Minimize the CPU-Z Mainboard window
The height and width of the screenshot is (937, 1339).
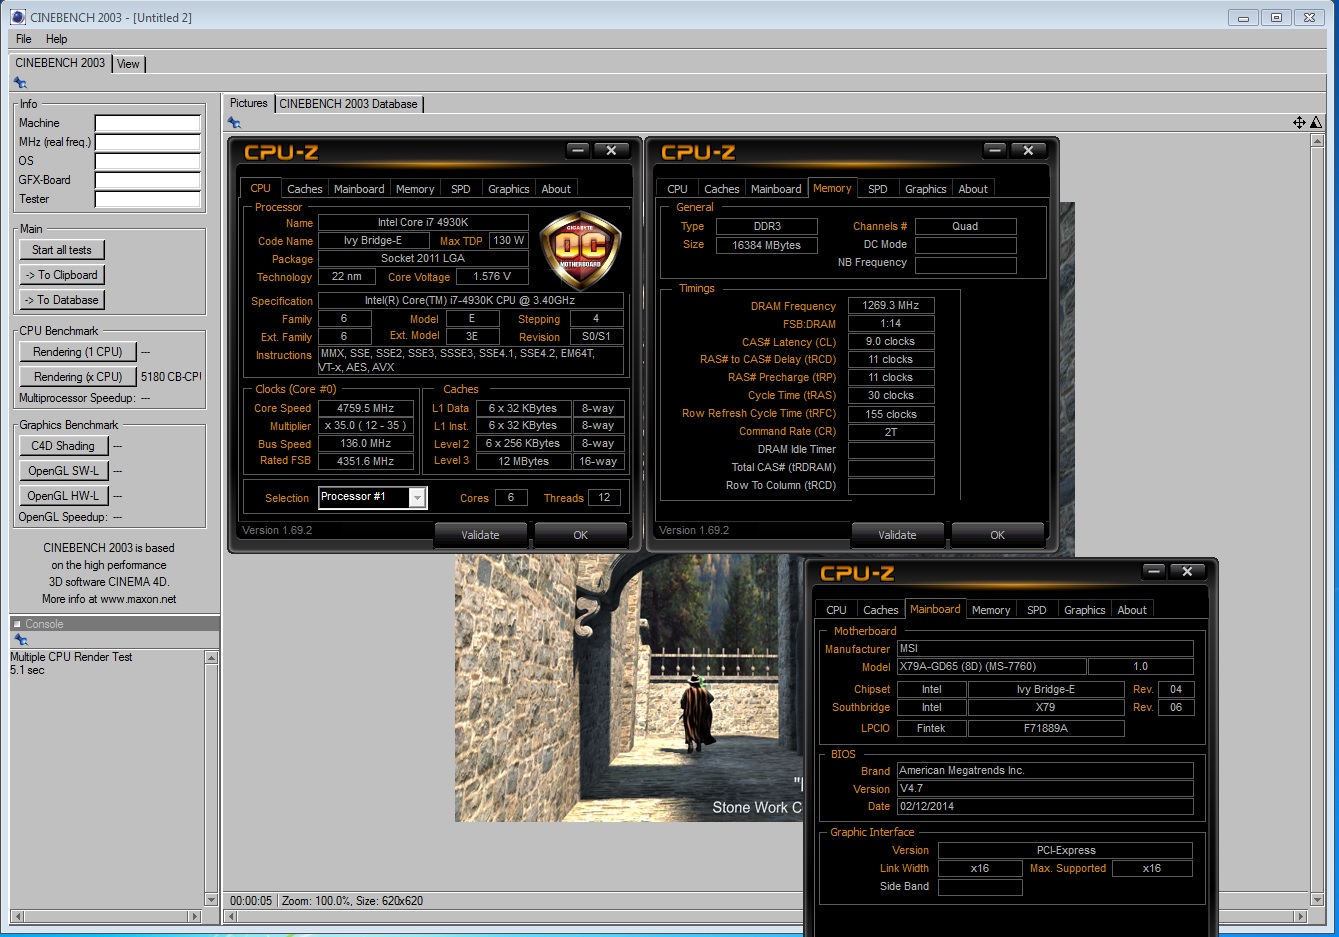pyautogui.click(x=1154, y=571)
